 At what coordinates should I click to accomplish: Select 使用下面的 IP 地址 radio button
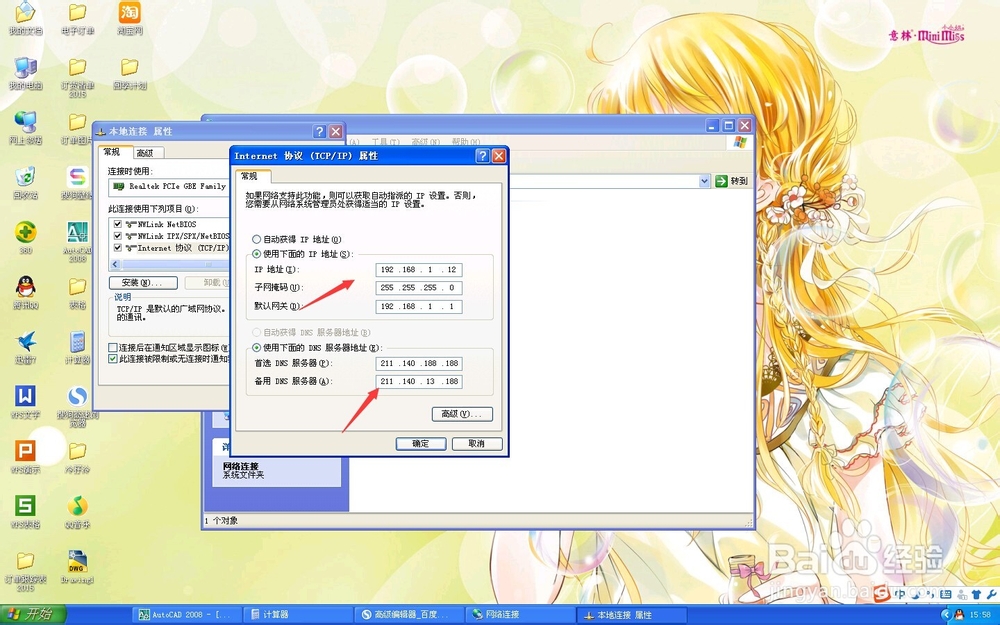[256, 254]
